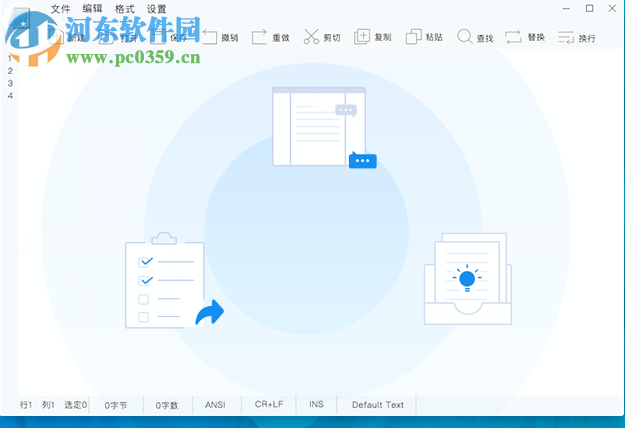This screenshot has height=428, width=625.
Task: Click the CR+LF line ending indicator
Action: click(x=269, y=404)
